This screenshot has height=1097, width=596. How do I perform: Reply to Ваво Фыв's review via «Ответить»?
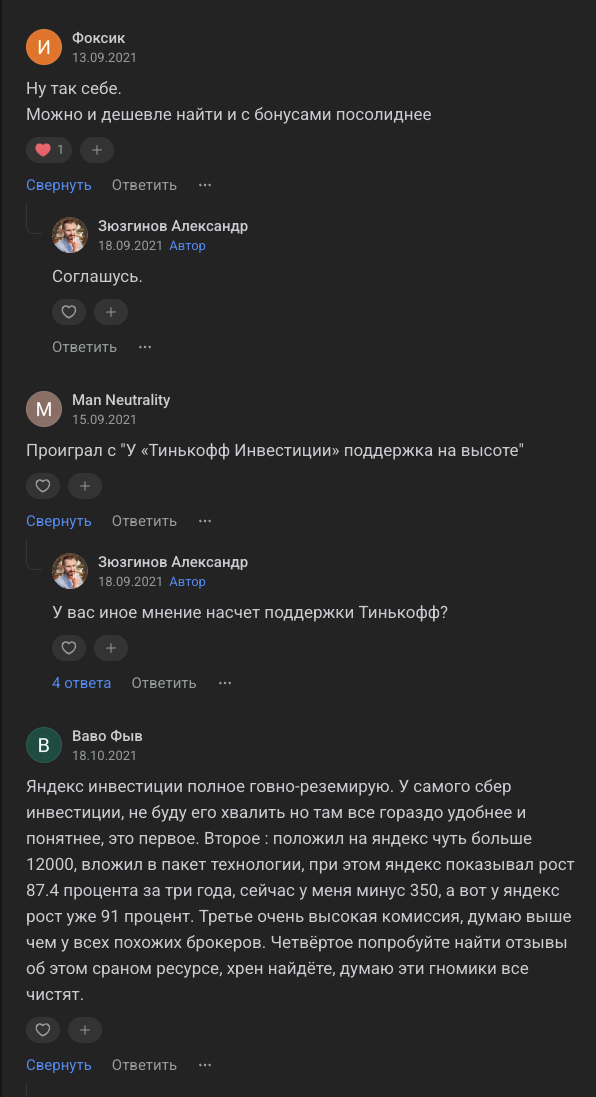144,1065
